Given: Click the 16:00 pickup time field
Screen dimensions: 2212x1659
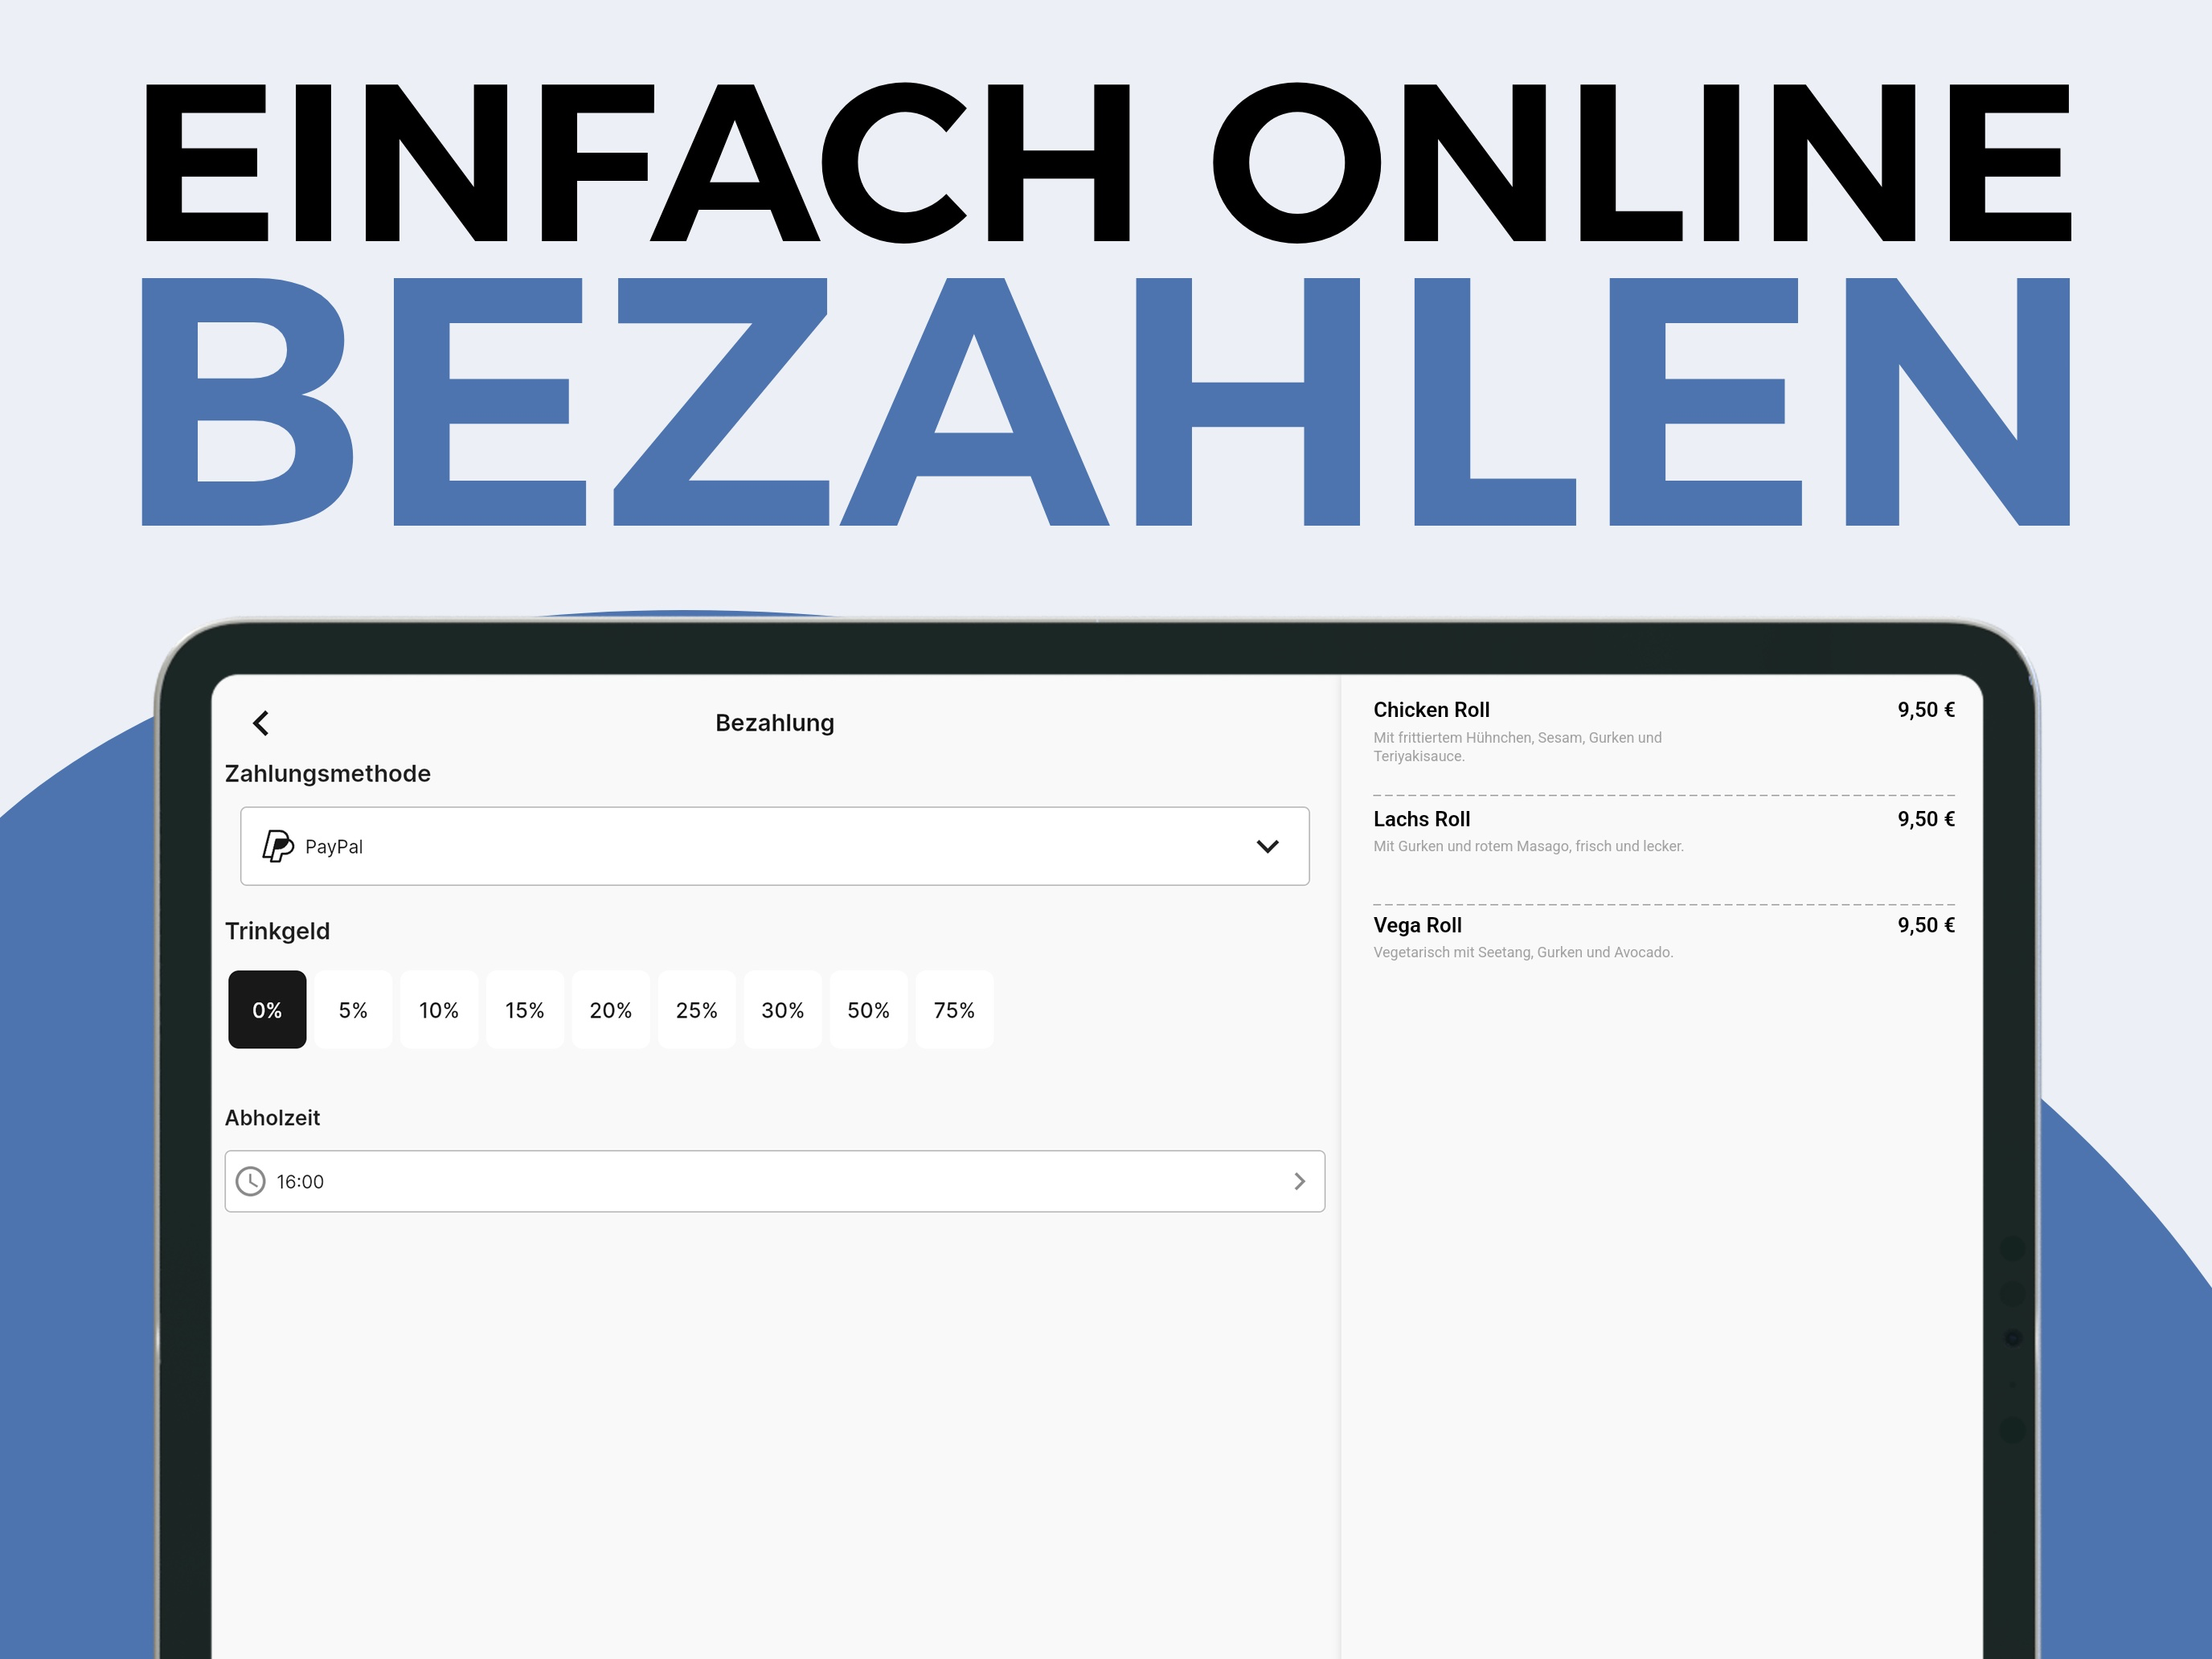Looking at the screenshot, I should 775,1181.
